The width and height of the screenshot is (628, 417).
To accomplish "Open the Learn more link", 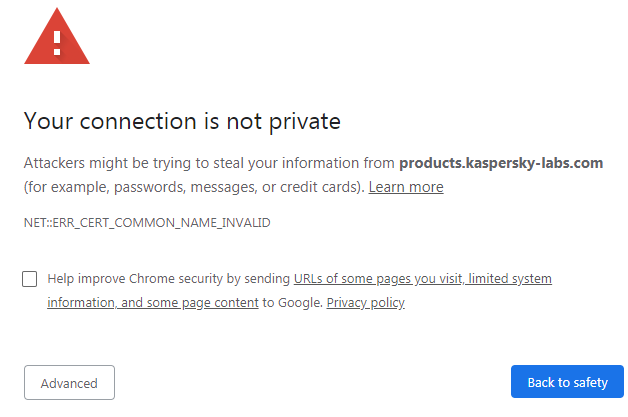I will point(406,187).
